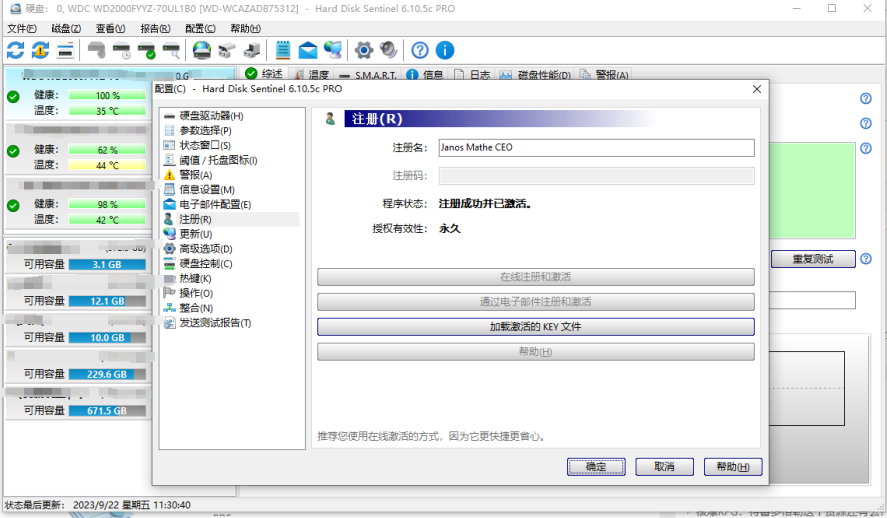The image size is (887, 518).
Task: Click the 100 % health bar
Action: tap(107, 96)
